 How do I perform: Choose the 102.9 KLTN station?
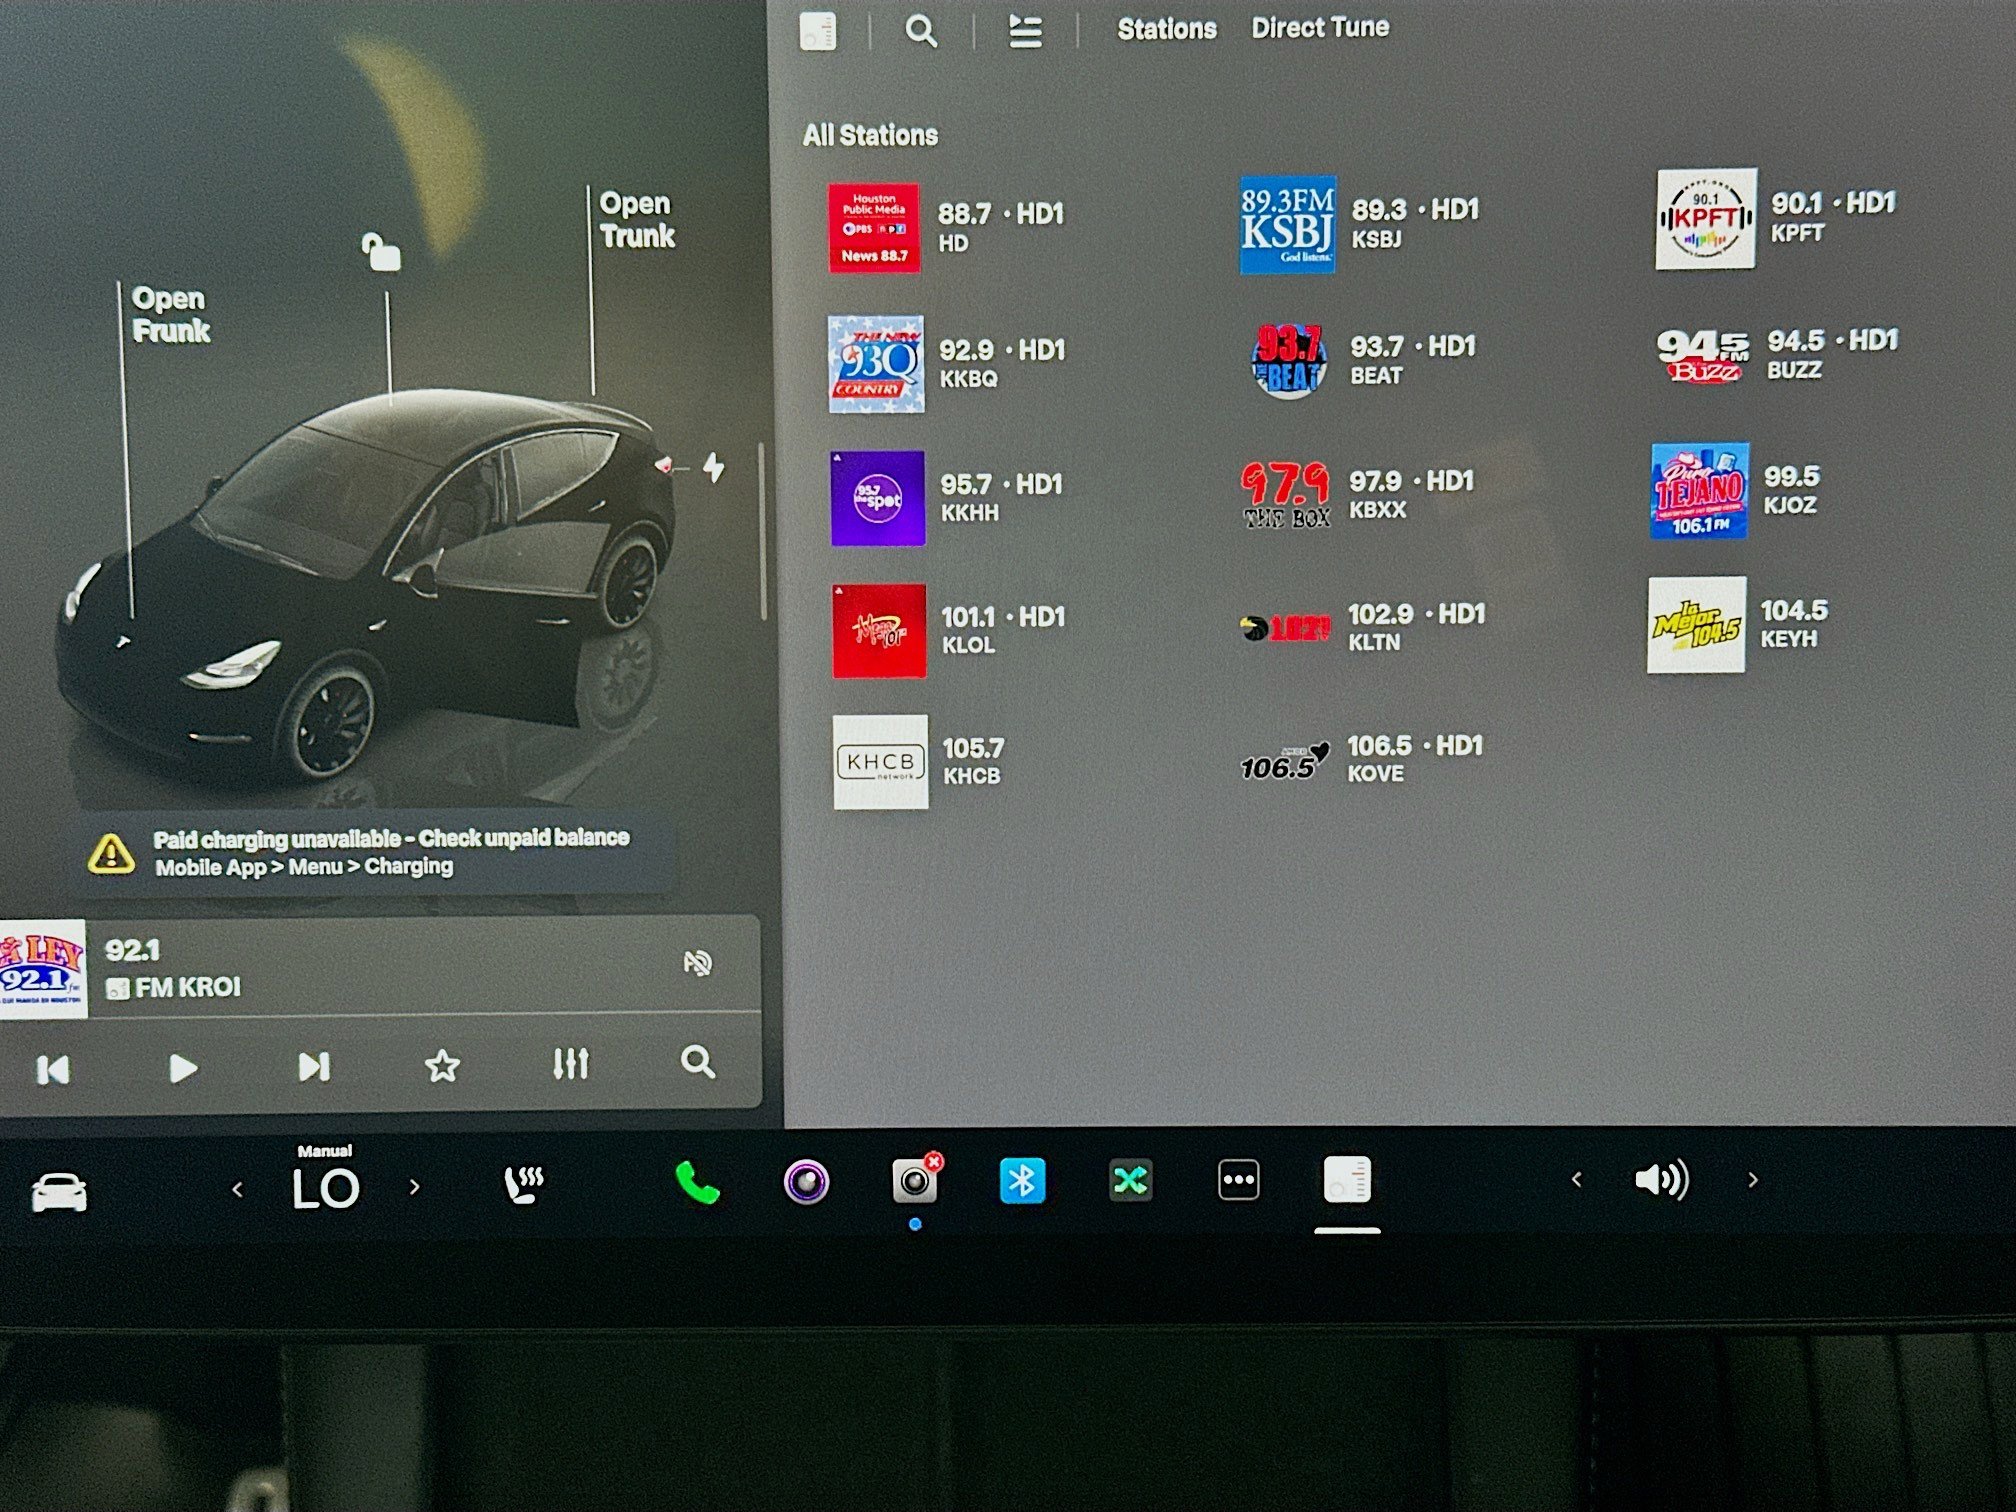(1362, 627)
